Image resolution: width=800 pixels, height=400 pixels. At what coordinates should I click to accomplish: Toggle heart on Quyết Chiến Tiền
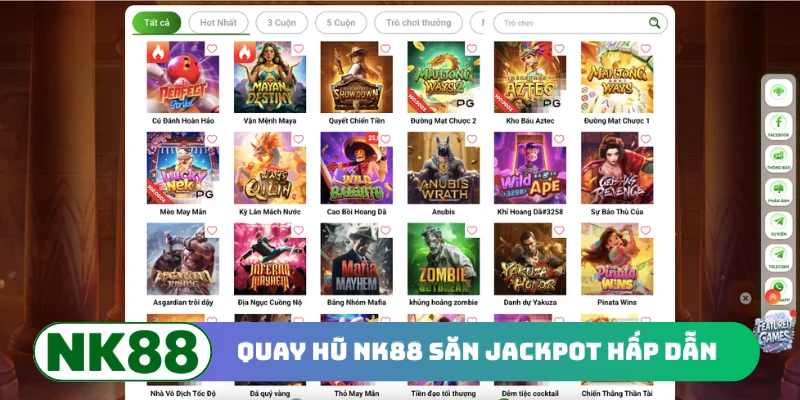pyautogui.click(x=385, y=48)
